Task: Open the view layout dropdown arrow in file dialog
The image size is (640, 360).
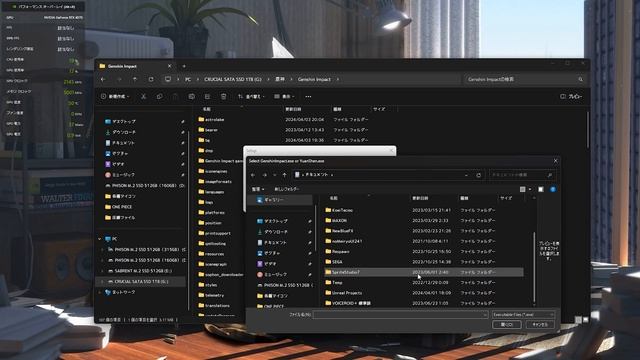Action: [530, 189]
